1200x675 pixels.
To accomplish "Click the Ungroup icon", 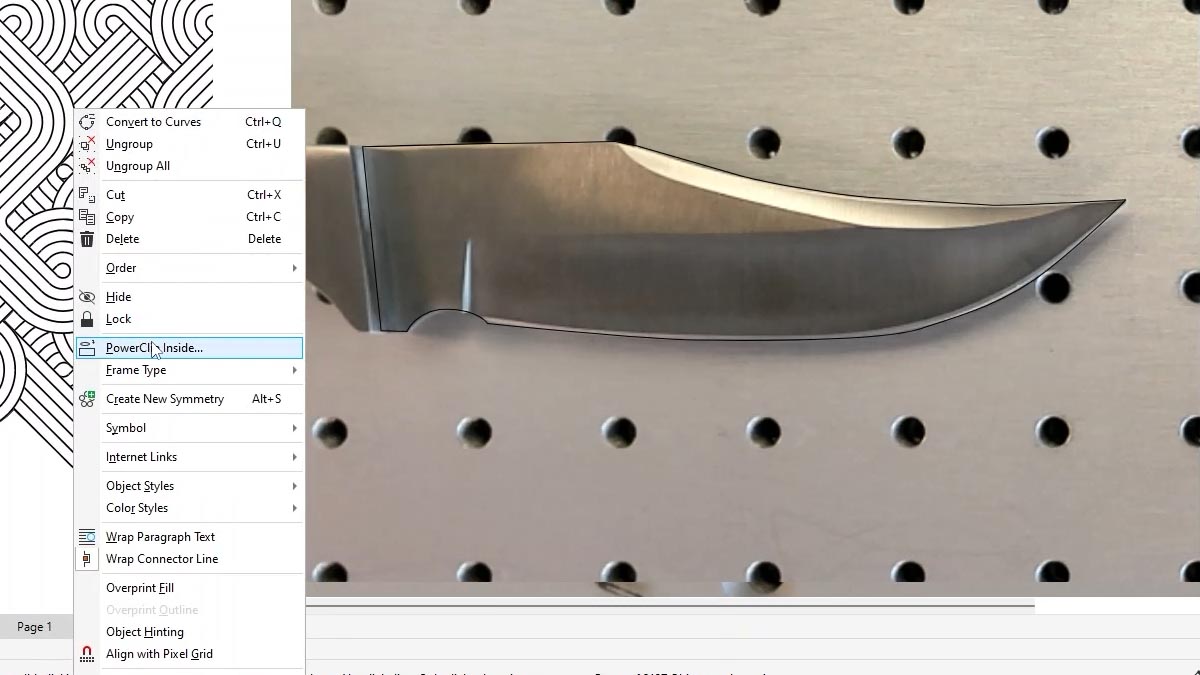I will [x=87, y=143].
